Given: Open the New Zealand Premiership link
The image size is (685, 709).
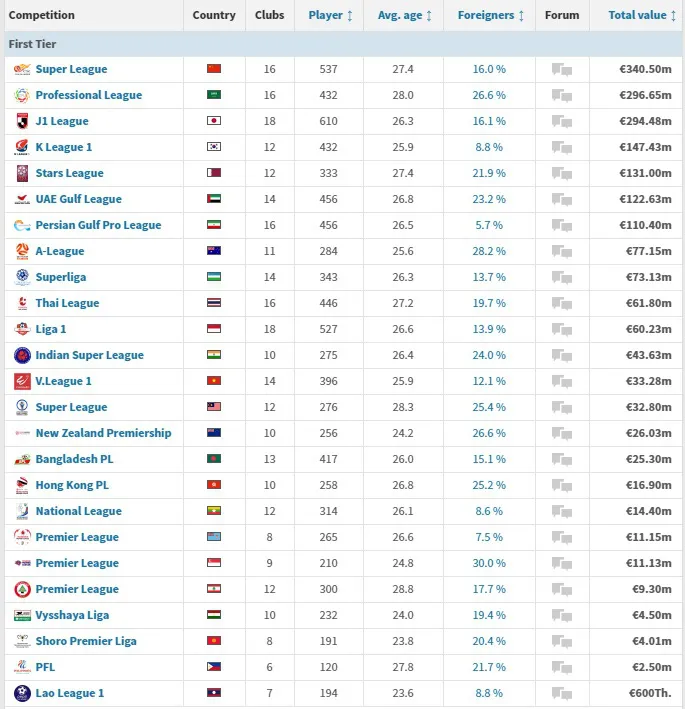Looking at the screenshot, I should (104, 433).
